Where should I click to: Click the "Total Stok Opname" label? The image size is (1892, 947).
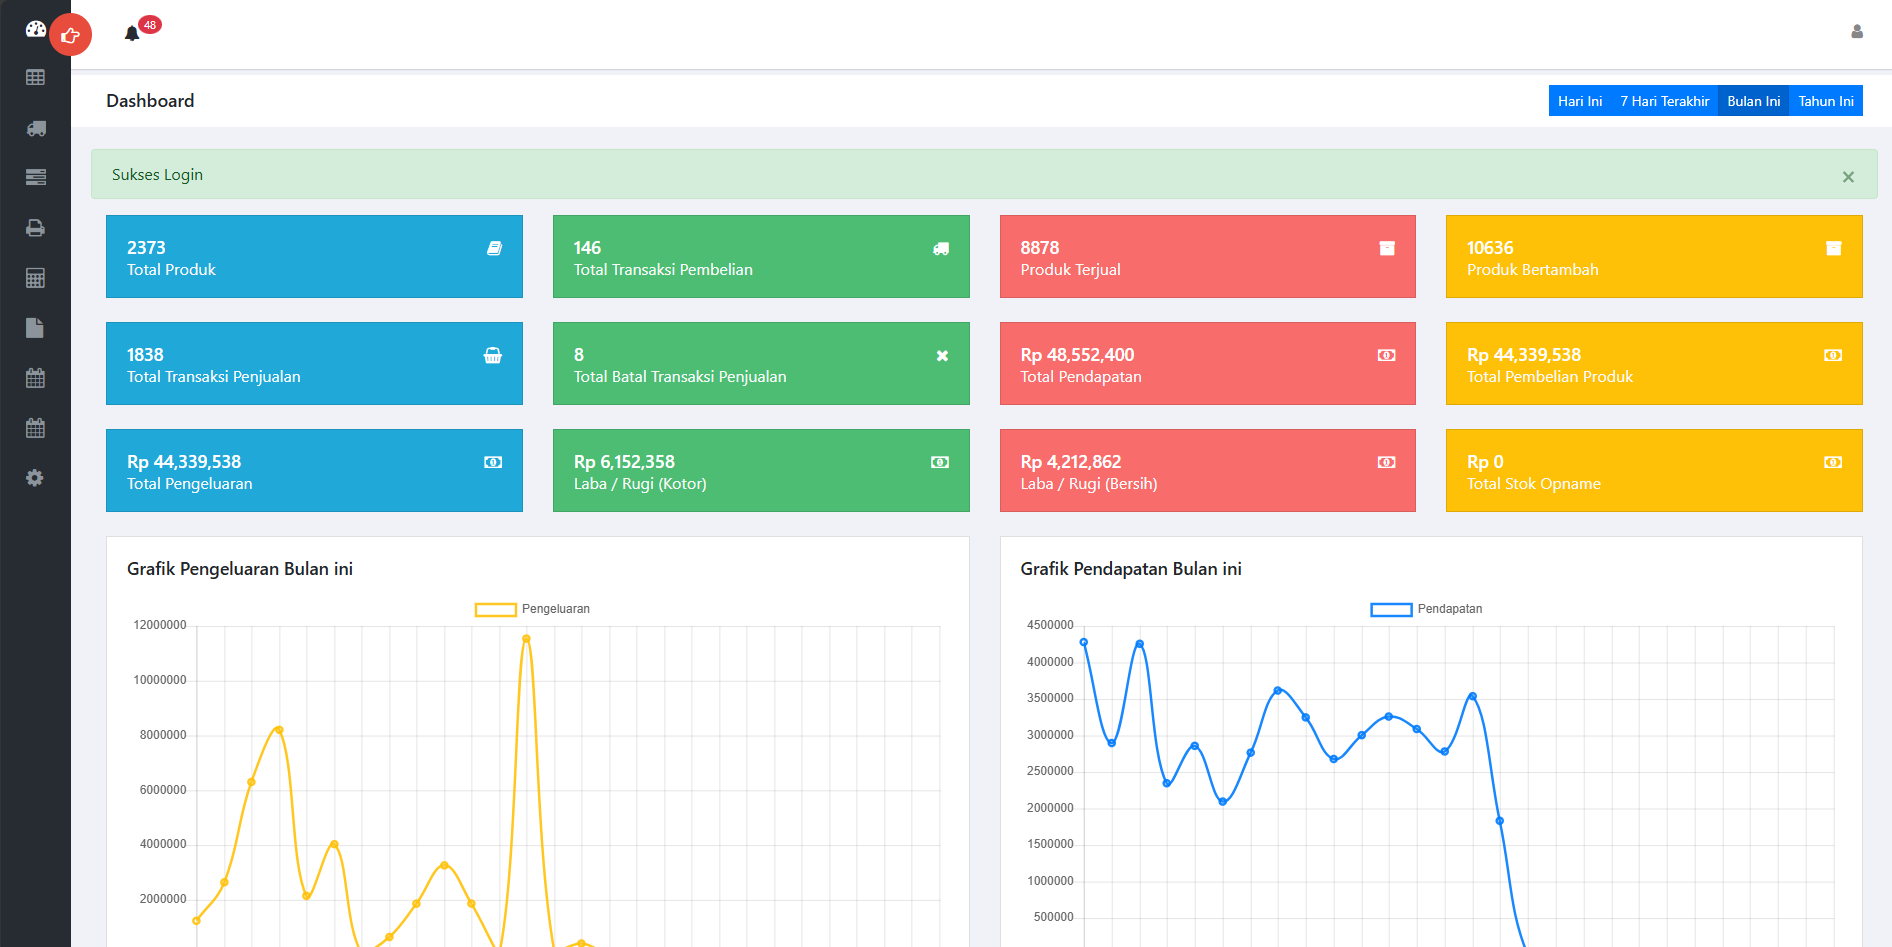click(x=1534, y=484)
